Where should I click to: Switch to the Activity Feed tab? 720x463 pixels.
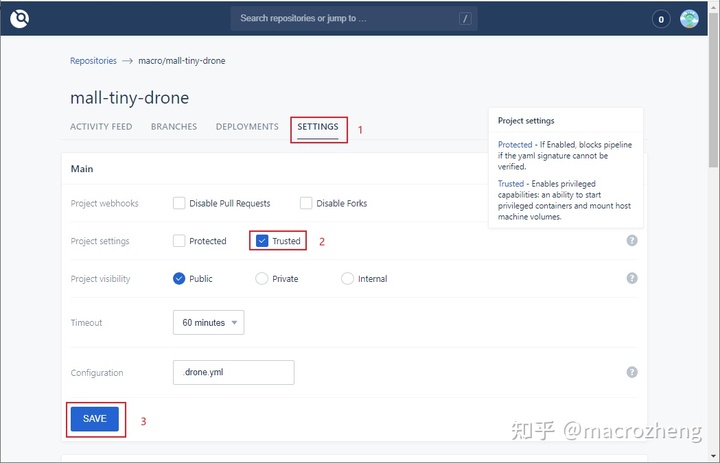(x=101, y=127)
